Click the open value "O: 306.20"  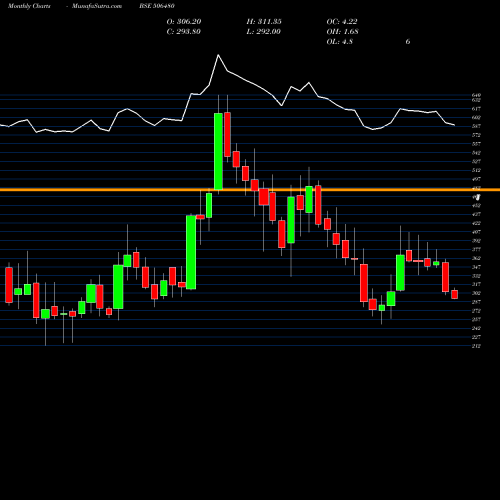[x=184, y=22]
